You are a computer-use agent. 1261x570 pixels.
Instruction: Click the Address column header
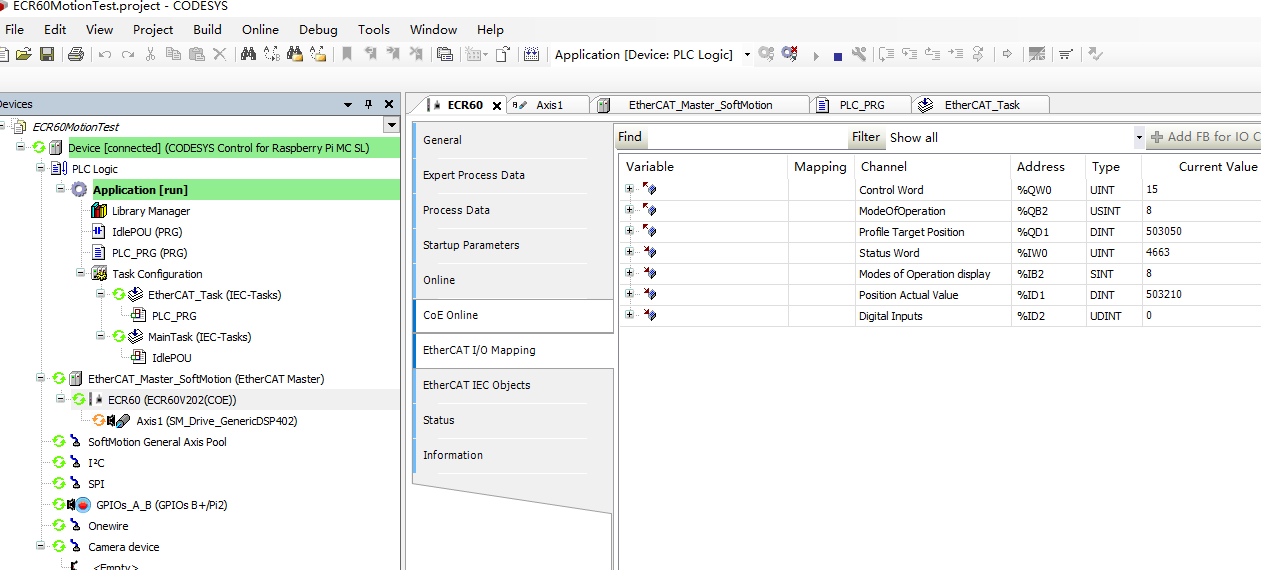click(1041, 167)
